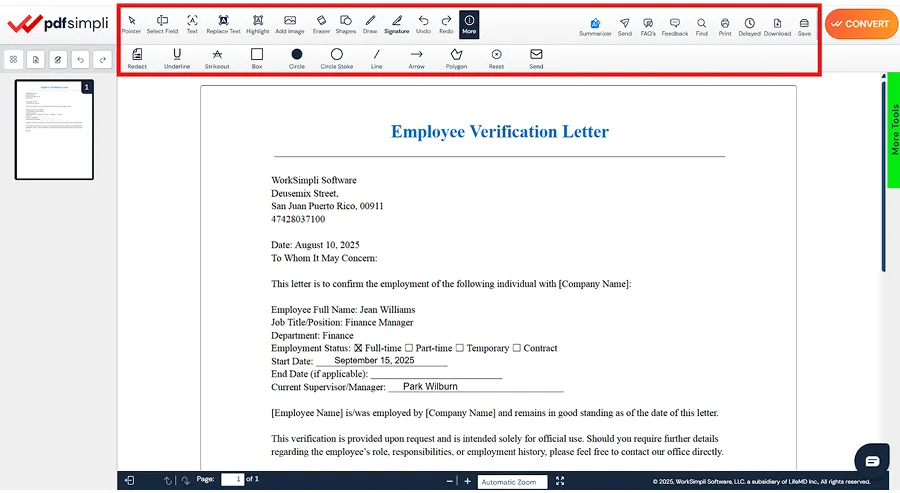Click the Strikeout tool
Screen dimensions: 900x493
coord(217,59)
